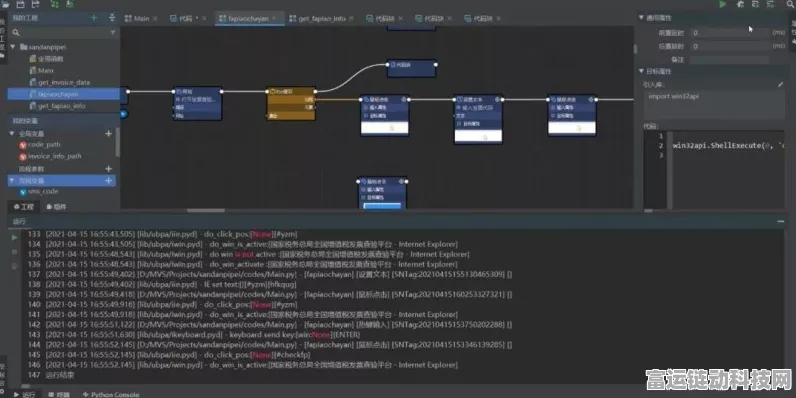Click the import win32api library text box
Image resolution: width=796 pixels, height=398 pixels.
tap(715, 105)
